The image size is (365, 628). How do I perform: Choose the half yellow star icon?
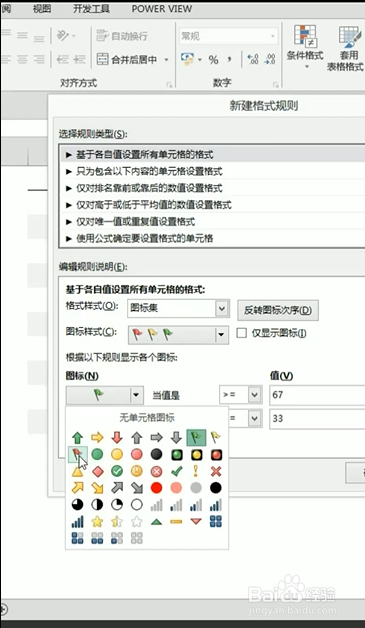point(117,521)
